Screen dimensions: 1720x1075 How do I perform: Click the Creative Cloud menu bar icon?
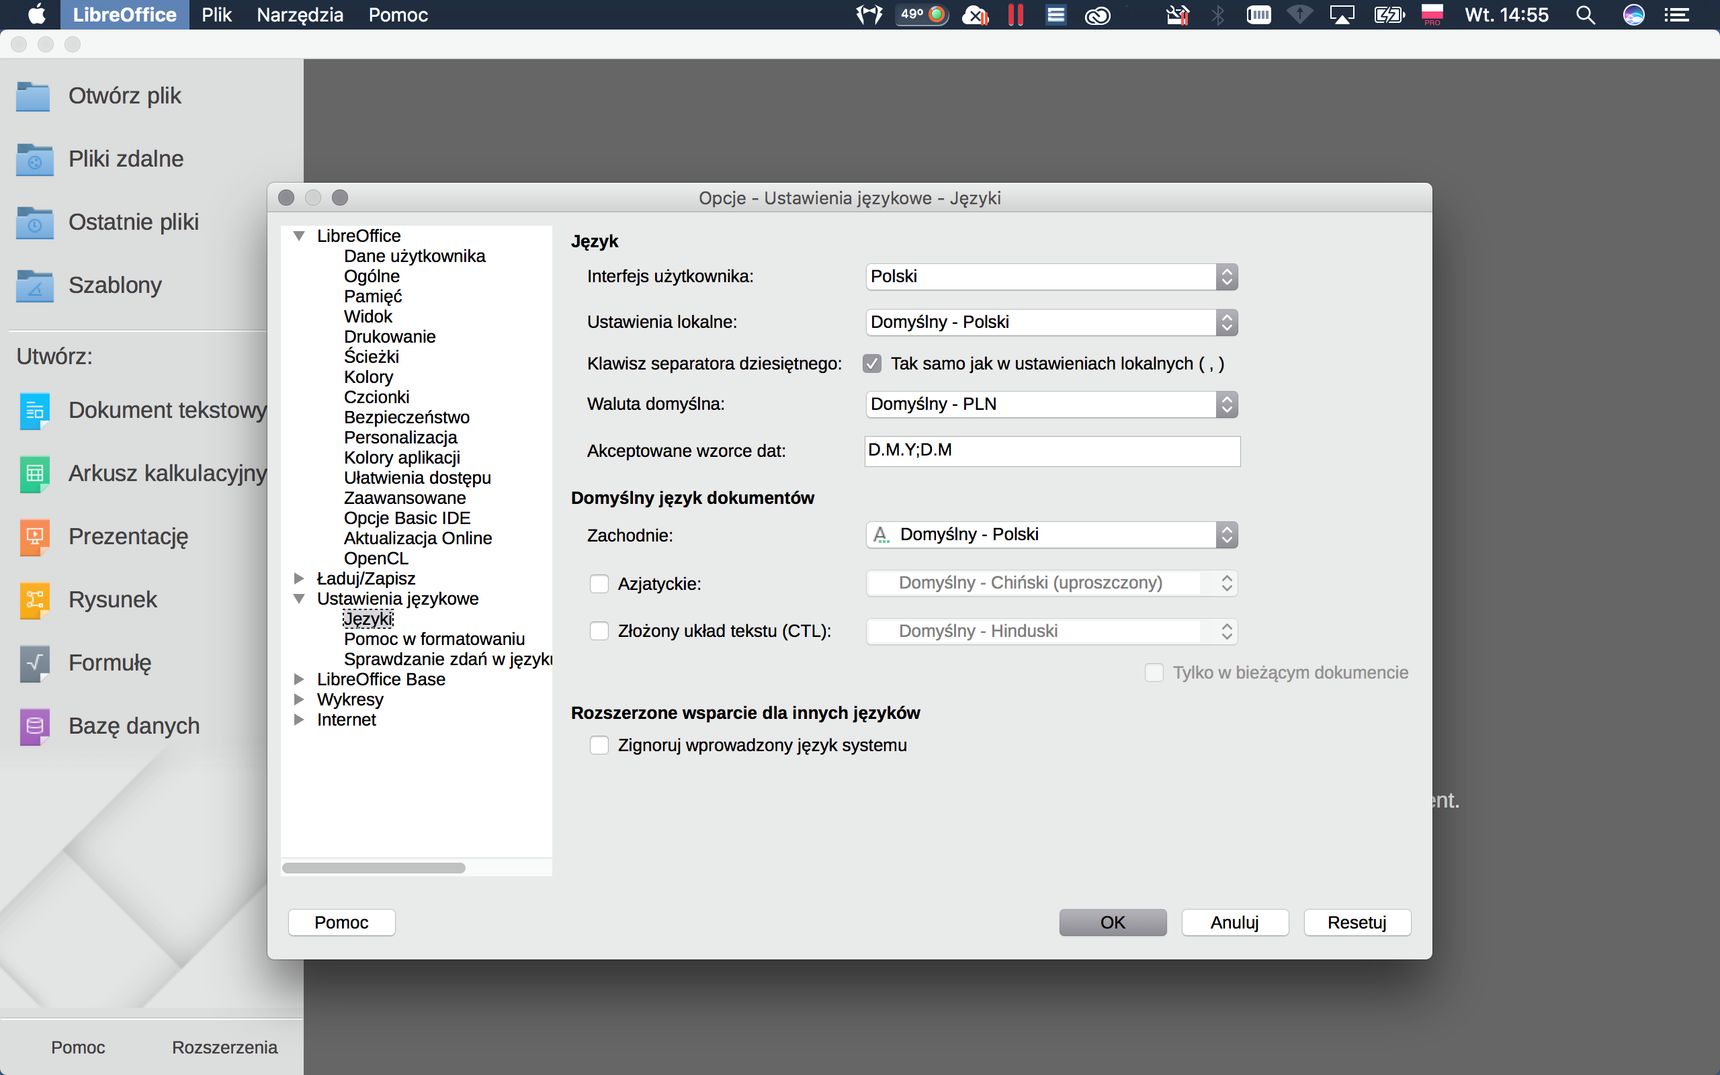(x=1098, y=15)
